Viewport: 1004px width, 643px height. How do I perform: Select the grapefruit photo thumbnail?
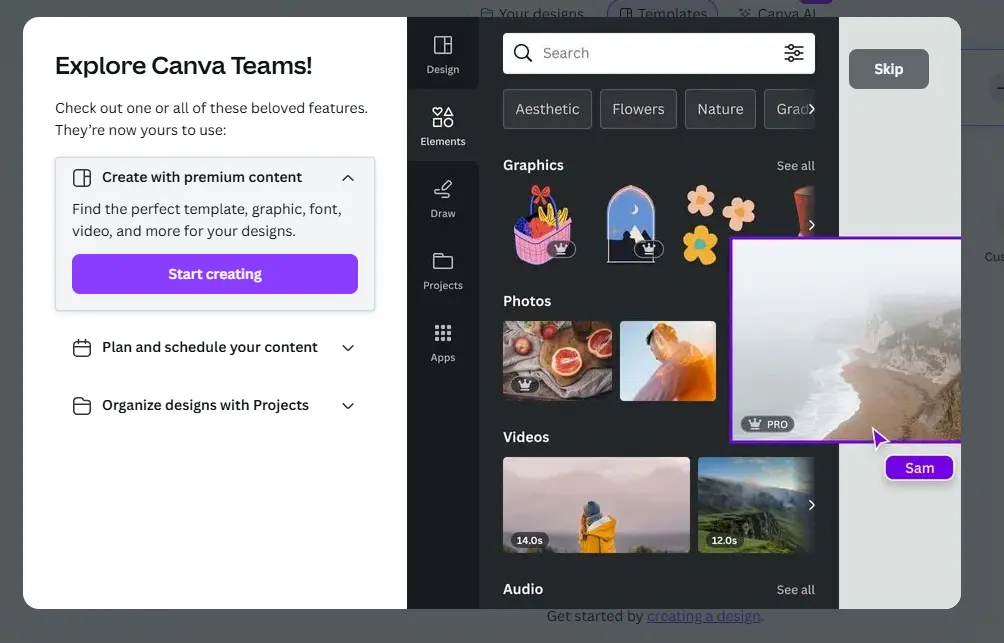coord(558,361)
